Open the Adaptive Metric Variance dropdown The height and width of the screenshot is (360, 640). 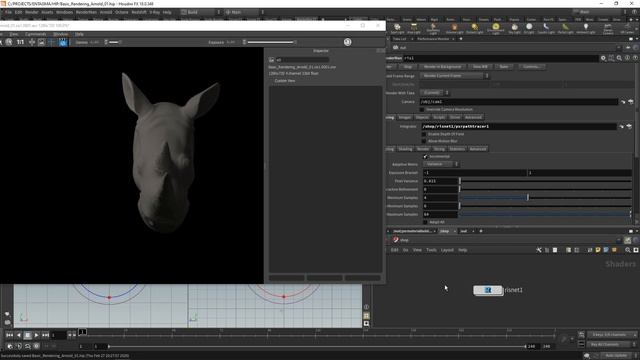coord(441,164)
